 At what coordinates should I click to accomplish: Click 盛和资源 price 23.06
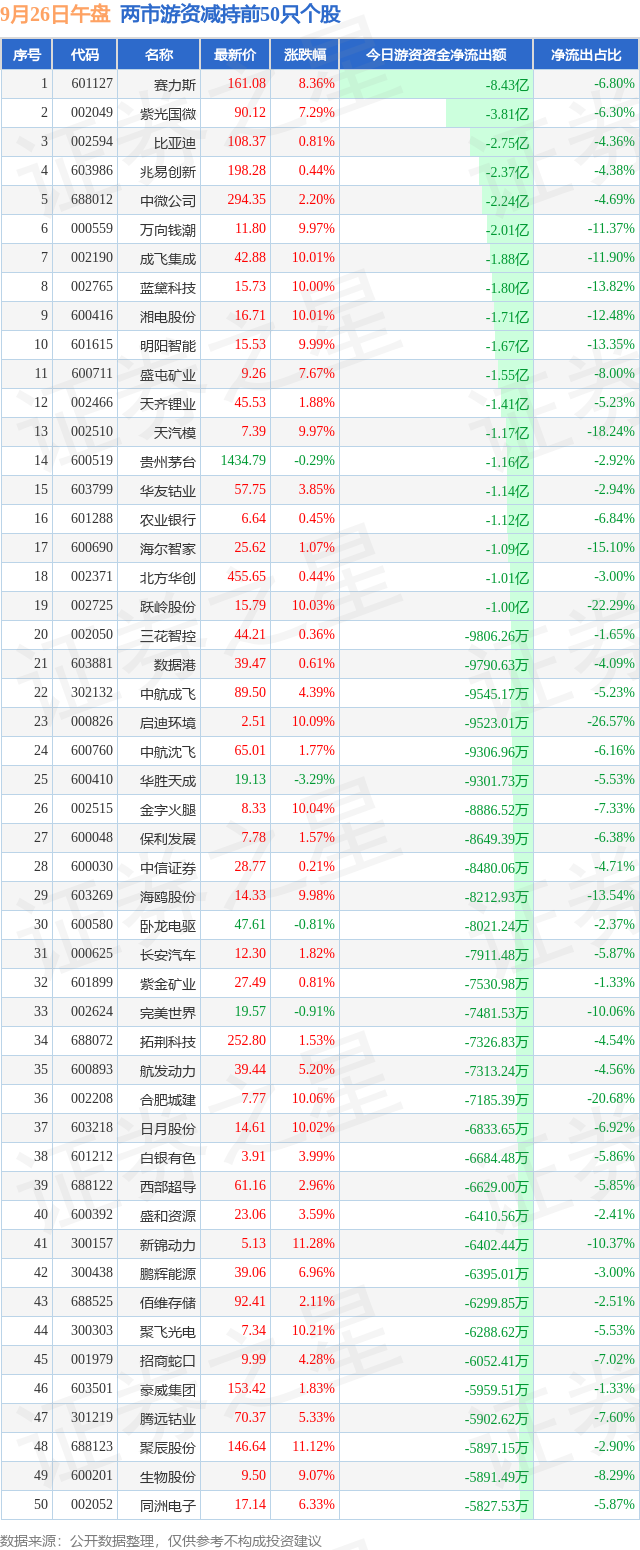(x=250, y=1215)
